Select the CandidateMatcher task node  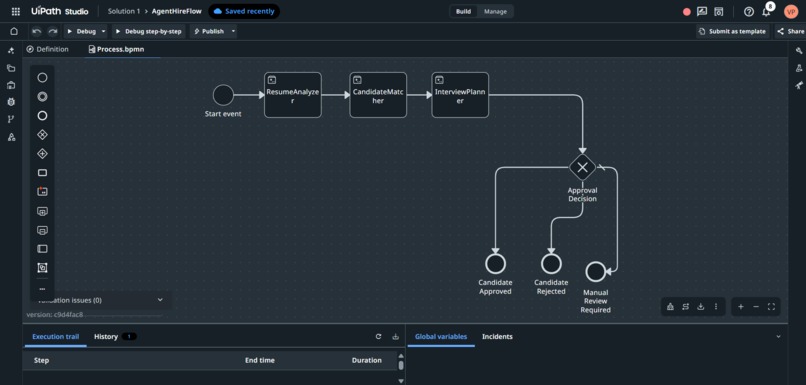coord(378,95)
